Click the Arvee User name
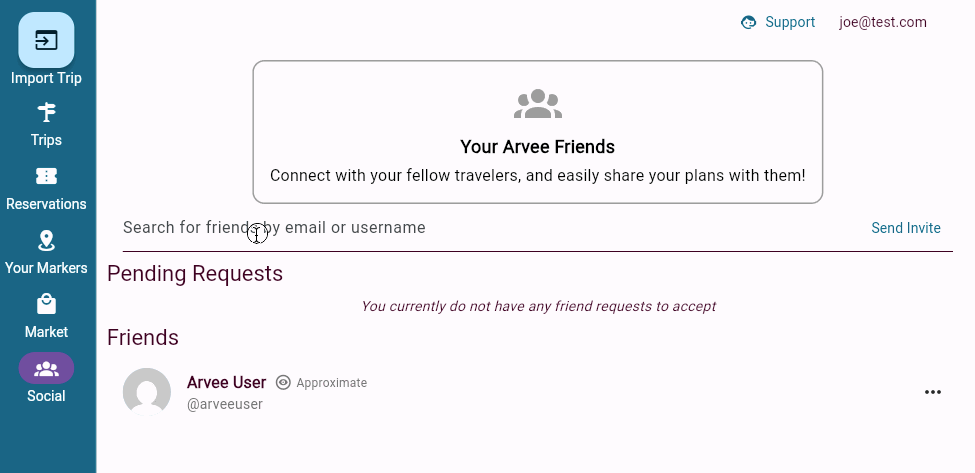 click(x=227, y=382)
